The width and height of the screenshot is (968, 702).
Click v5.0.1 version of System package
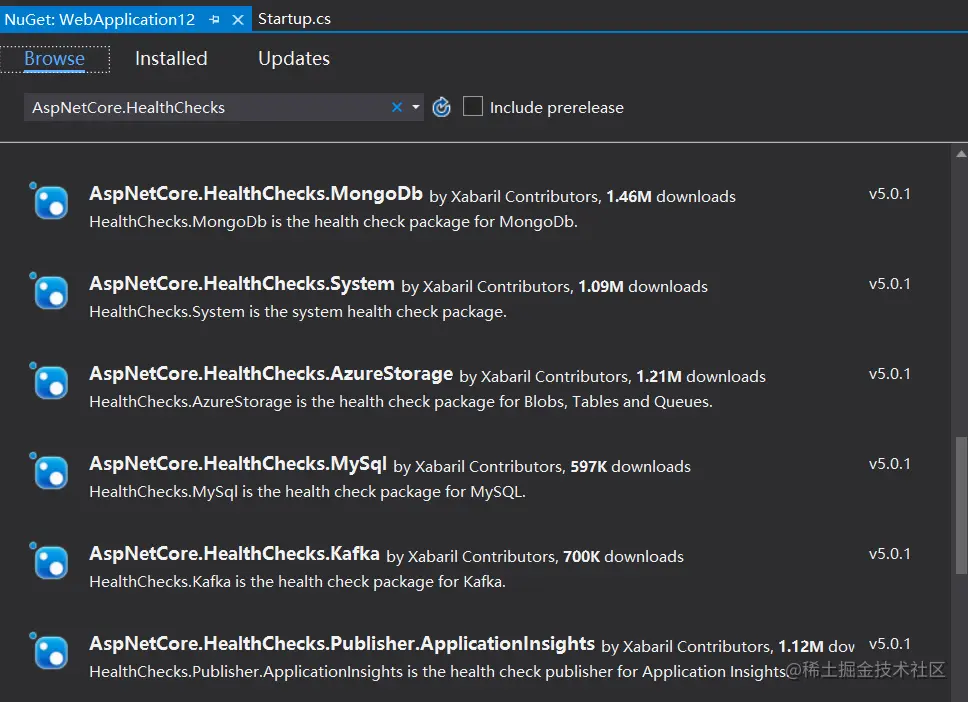coord(890,284)
